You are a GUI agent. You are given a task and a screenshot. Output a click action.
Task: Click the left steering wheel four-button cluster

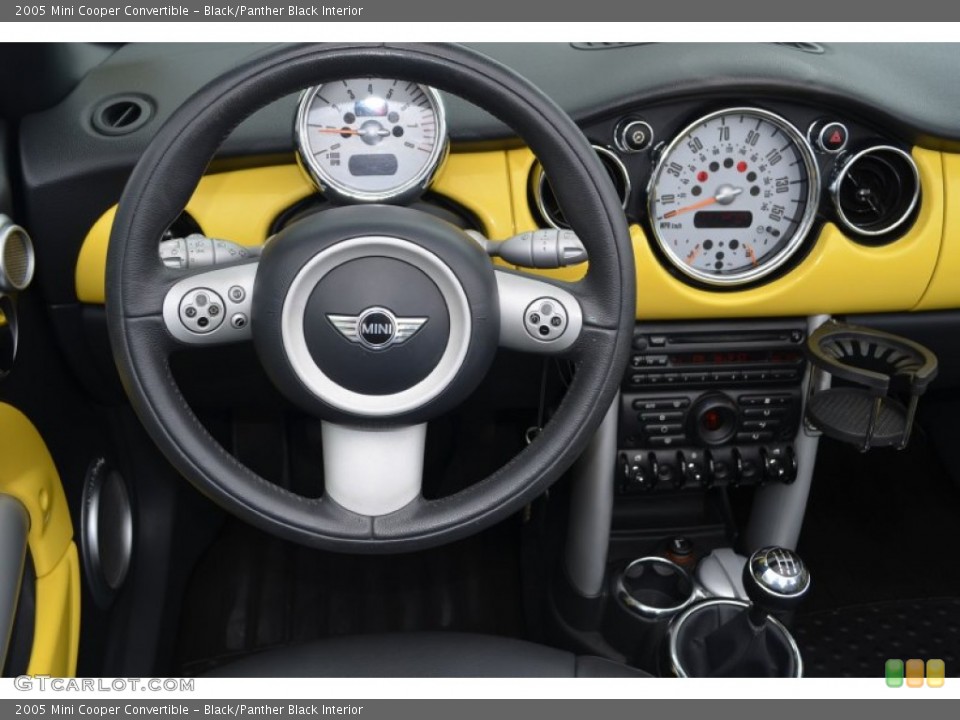(202, 311)
